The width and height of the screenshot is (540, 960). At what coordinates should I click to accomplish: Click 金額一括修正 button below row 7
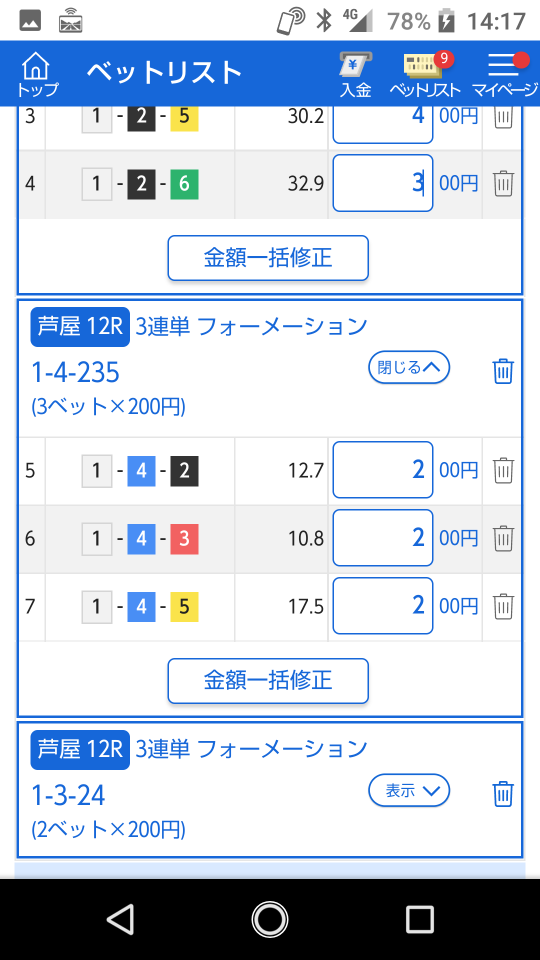[268, 680]
